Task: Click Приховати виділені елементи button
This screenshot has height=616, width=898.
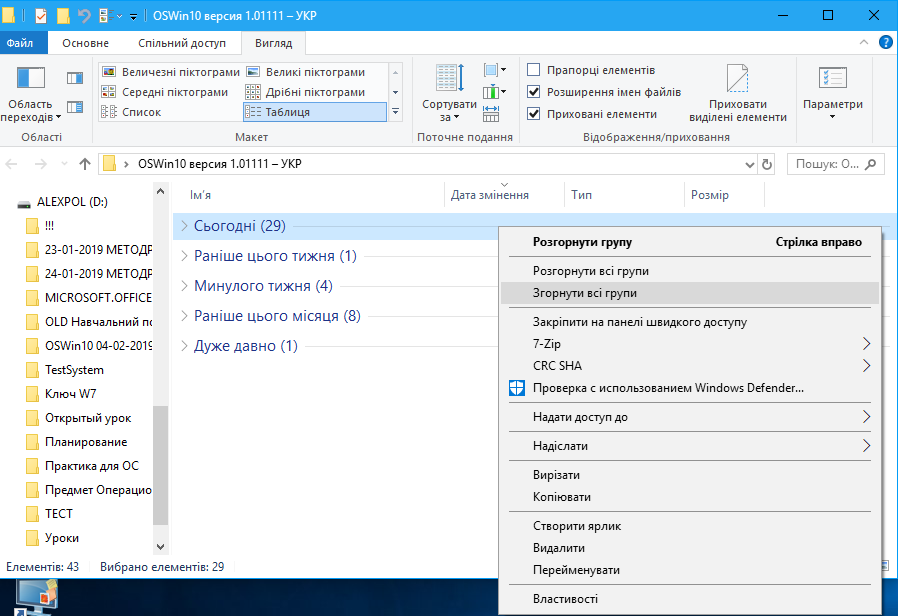Action: (738, 94)
